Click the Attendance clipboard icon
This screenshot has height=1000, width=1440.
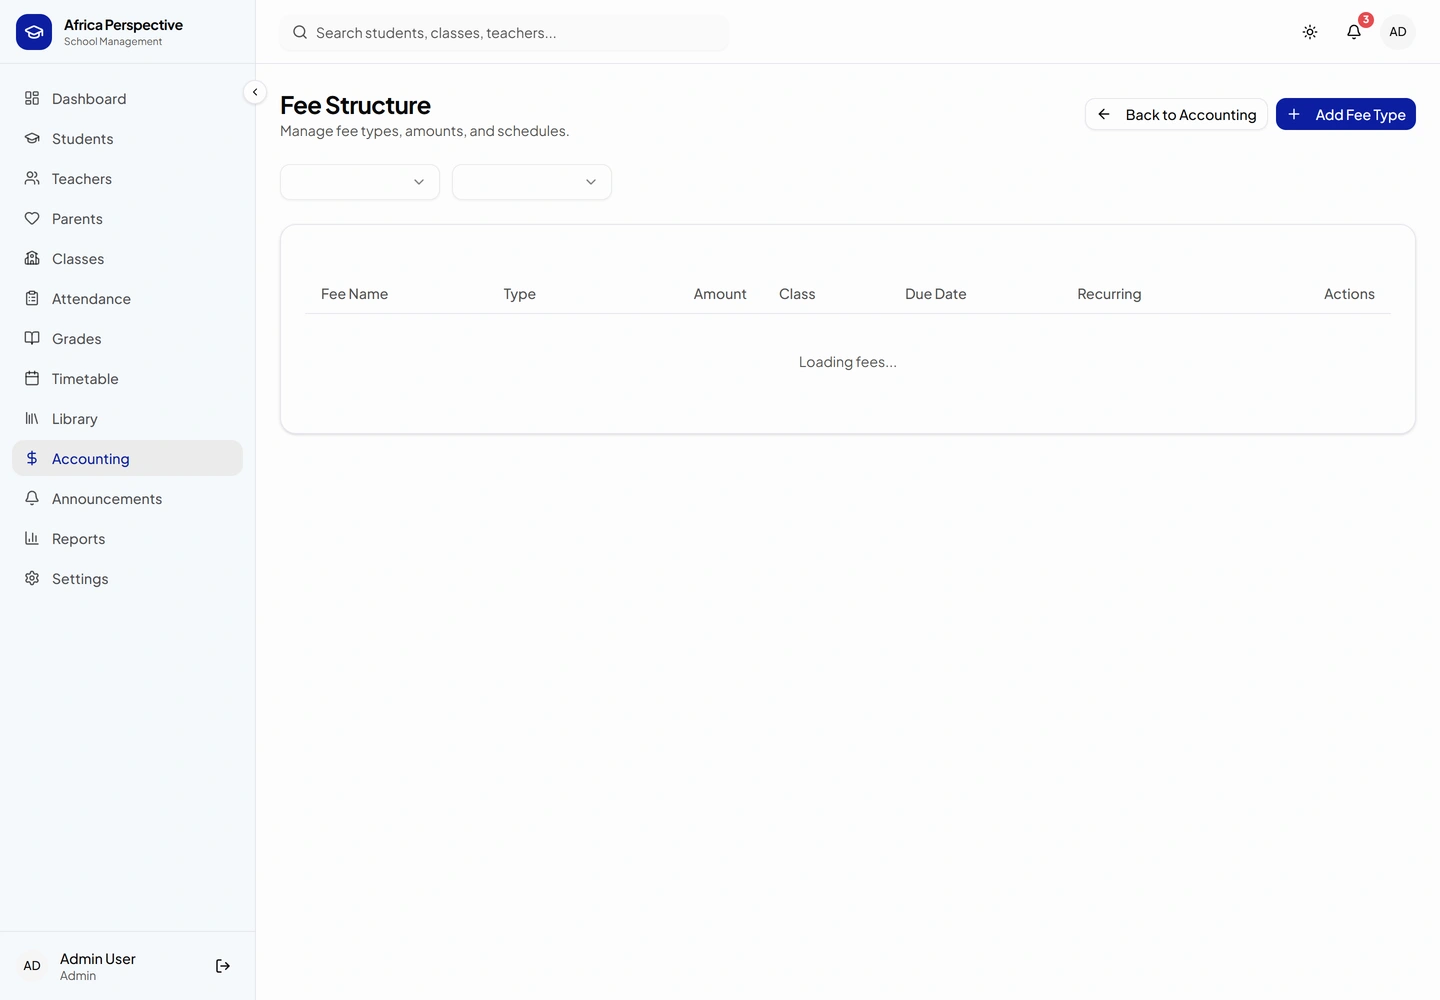coord(32,298)
